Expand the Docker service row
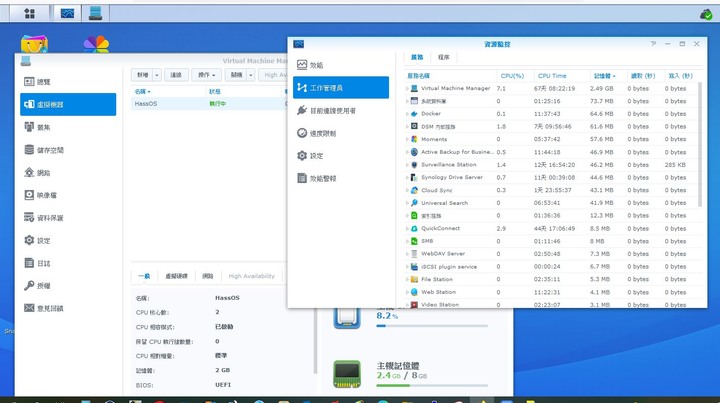The image size is (720, 403). point(407,113)
